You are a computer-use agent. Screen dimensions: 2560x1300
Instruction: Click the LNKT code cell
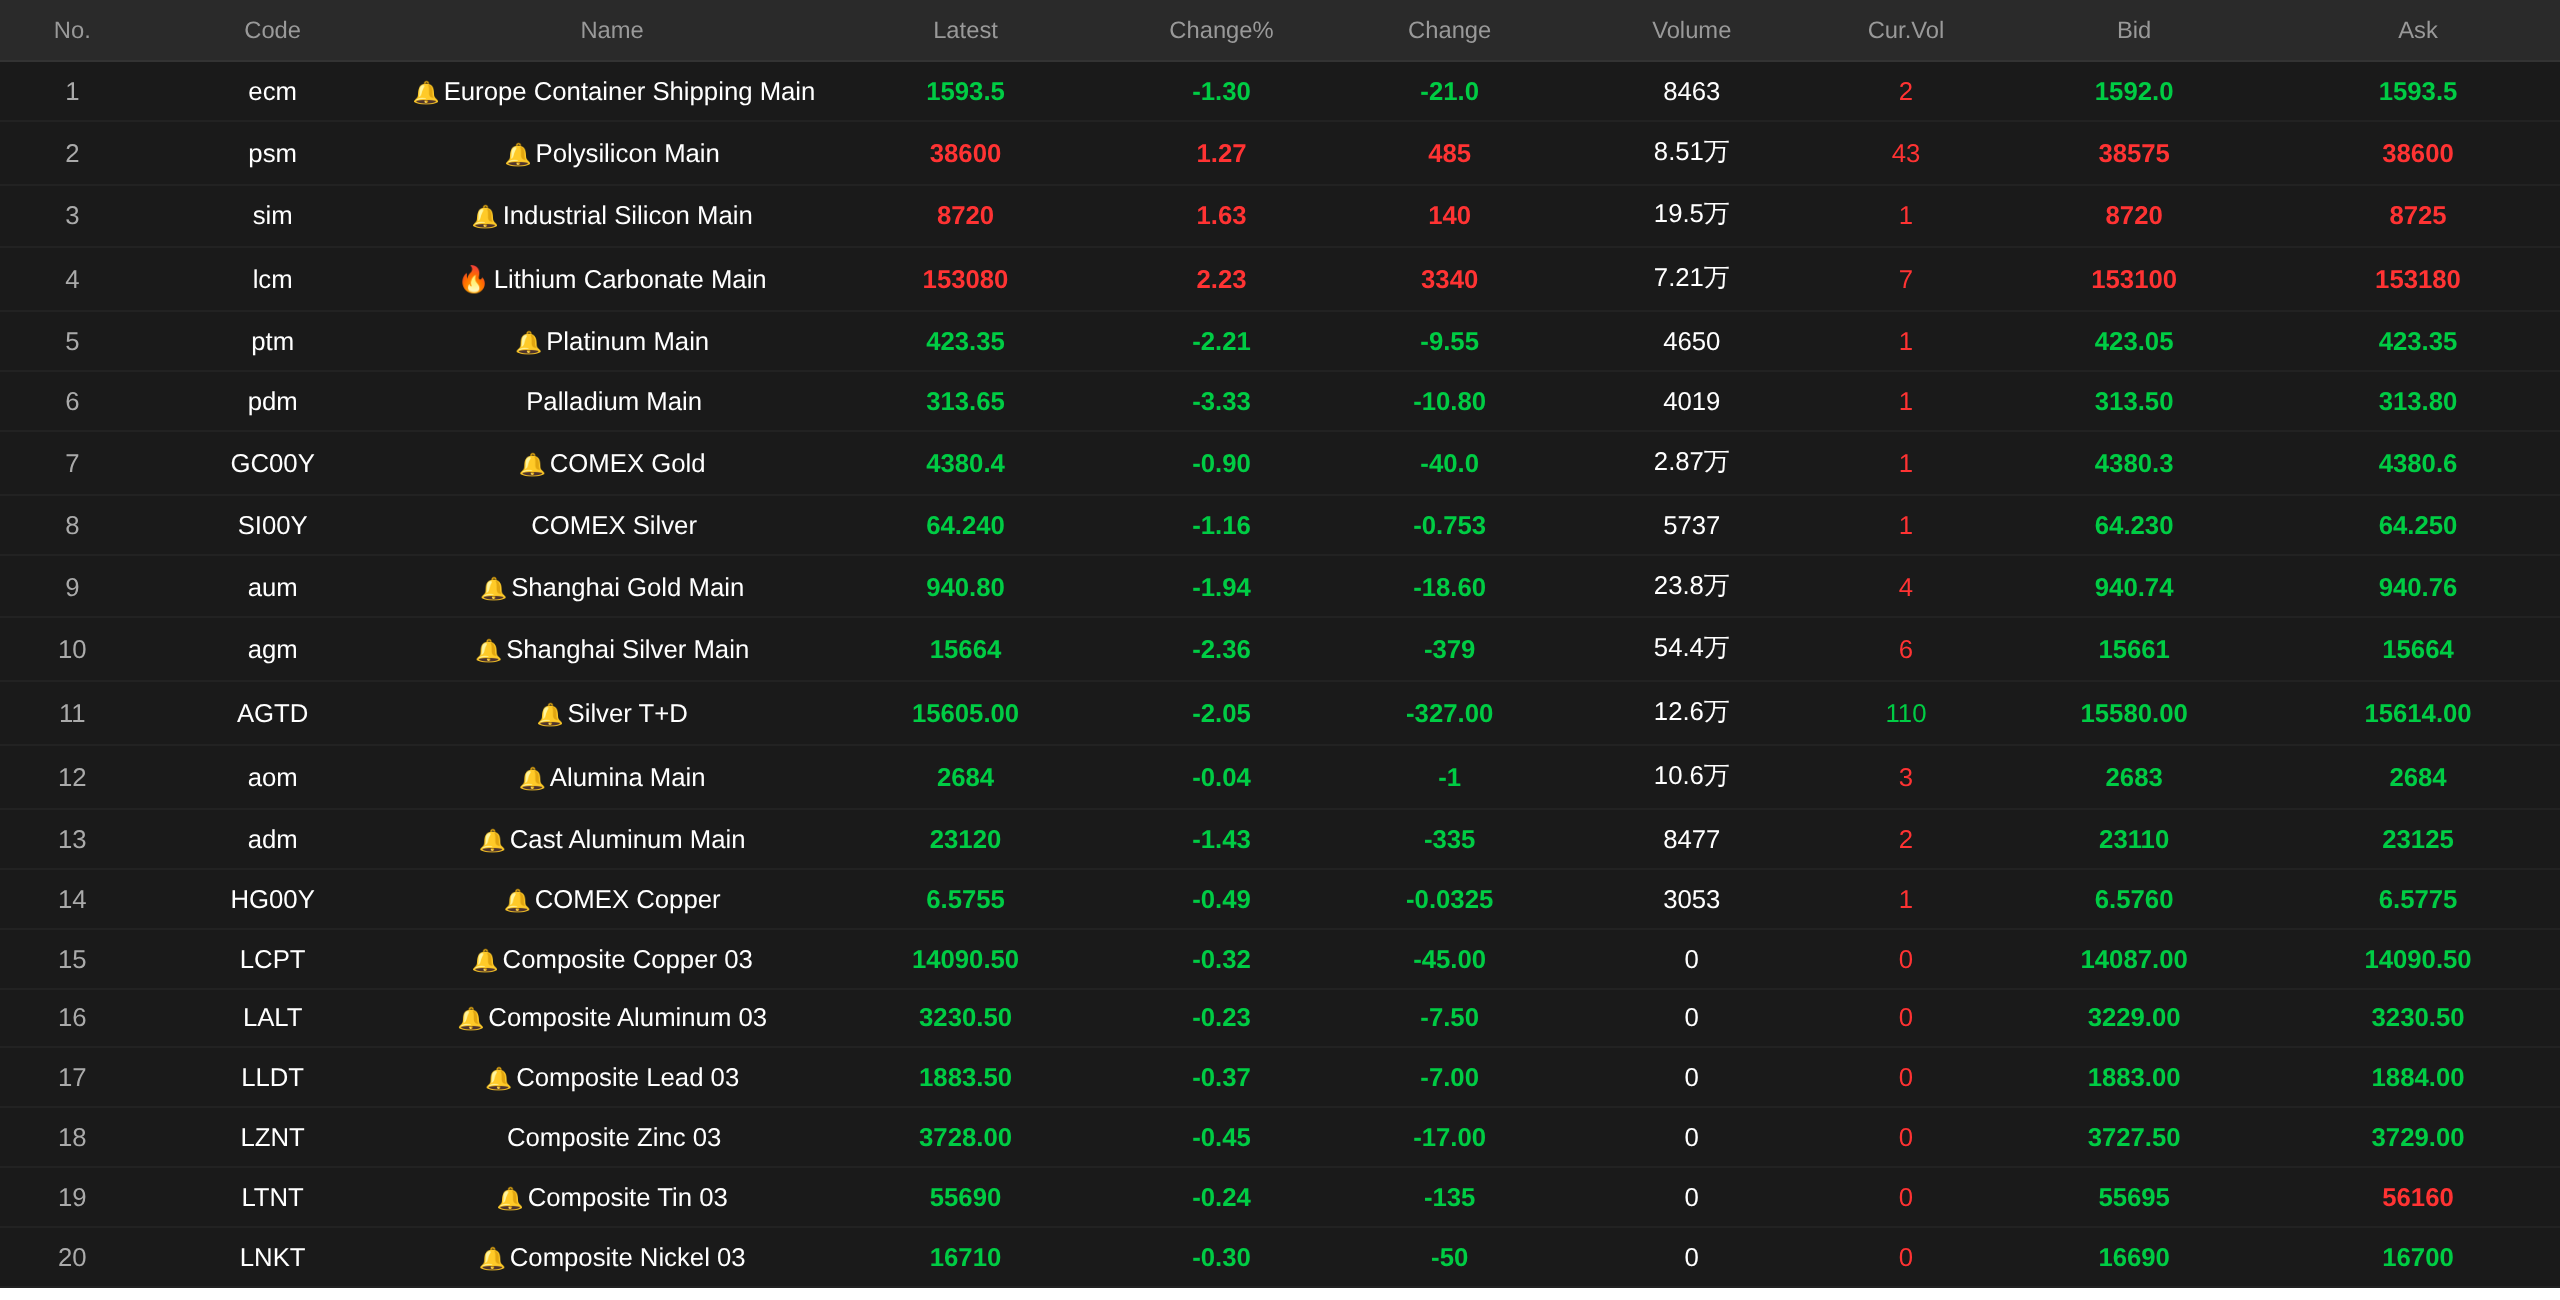point(272,1257)
